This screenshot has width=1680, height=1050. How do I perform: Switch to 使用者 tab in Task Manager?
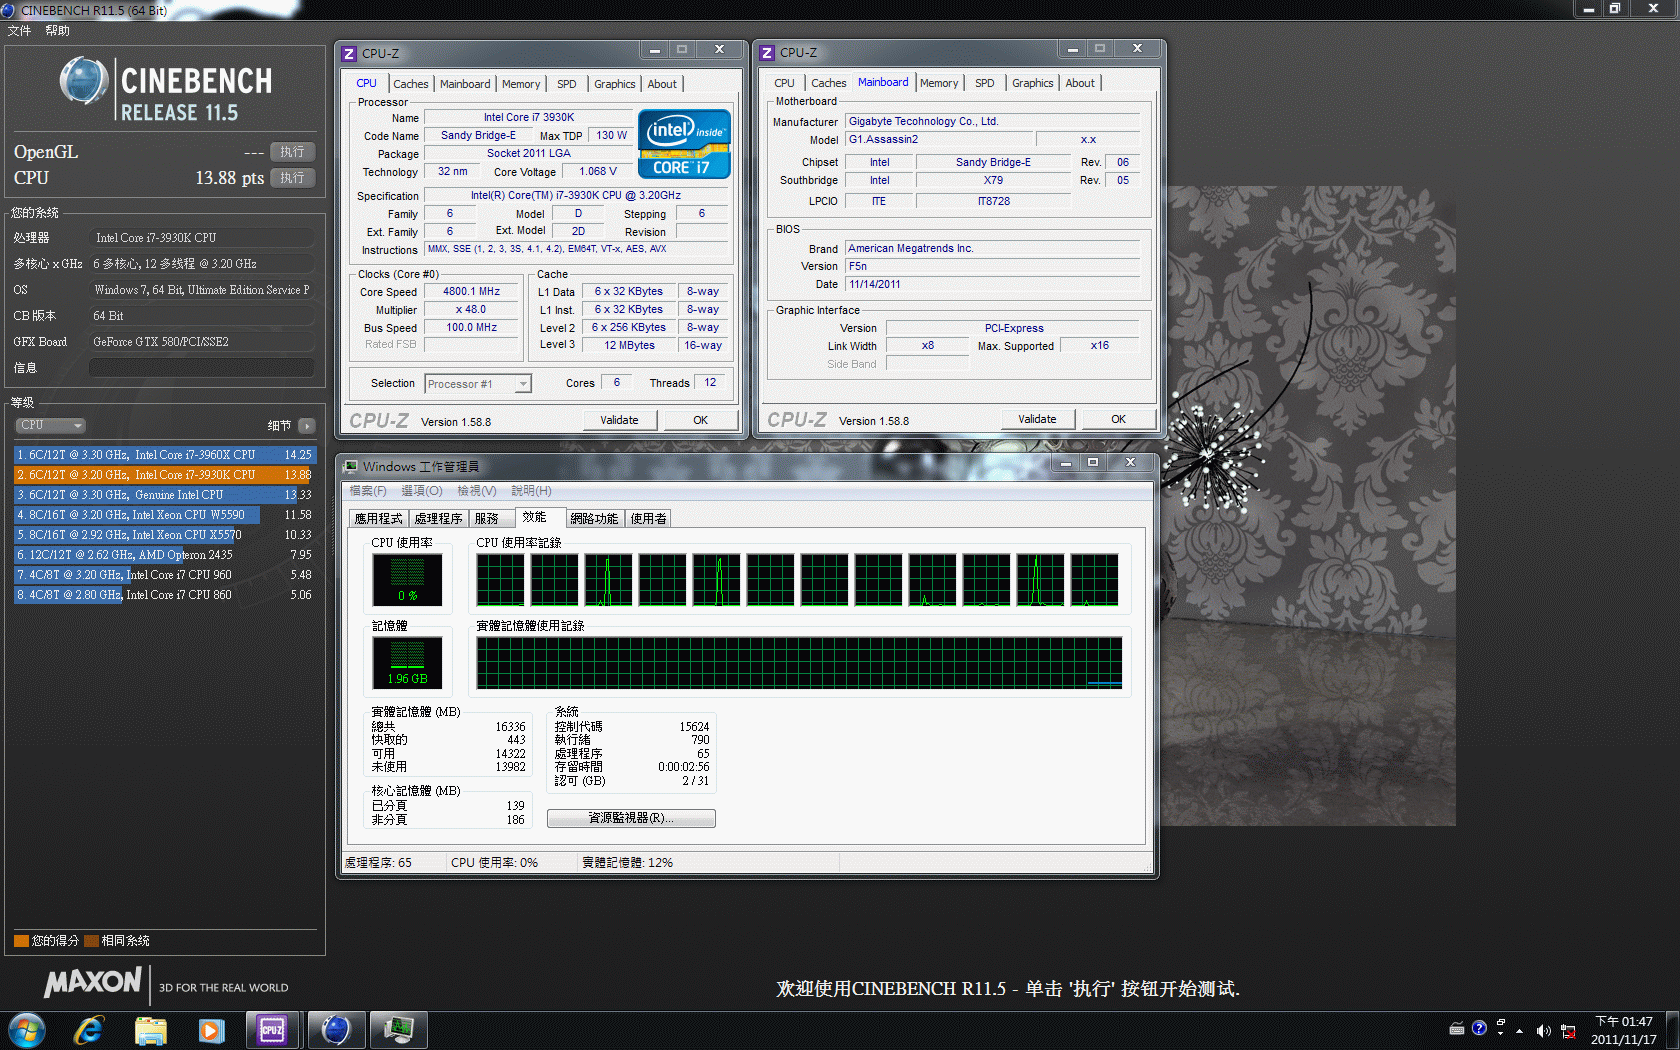click(x=648, y=518)
